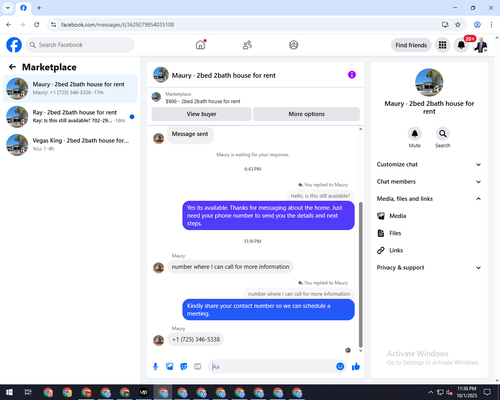Open Ray conversation in the list
The width and height of the screenshot is (500, 400).
pos(70,117)
